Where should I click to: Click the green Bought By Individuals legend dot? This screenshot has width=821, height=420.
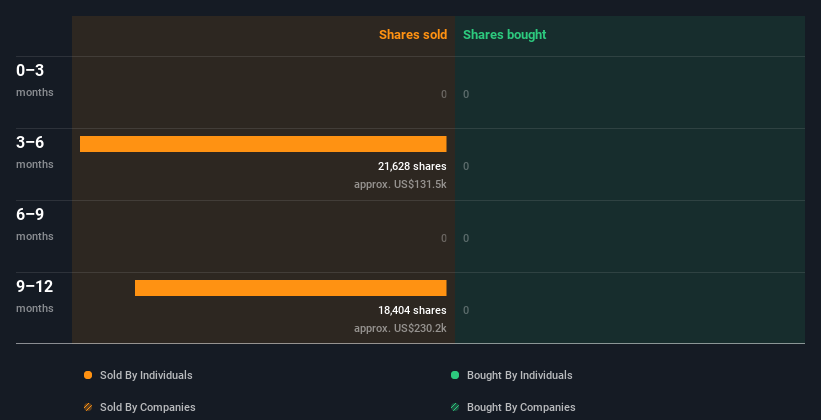[x=455, y=375]
